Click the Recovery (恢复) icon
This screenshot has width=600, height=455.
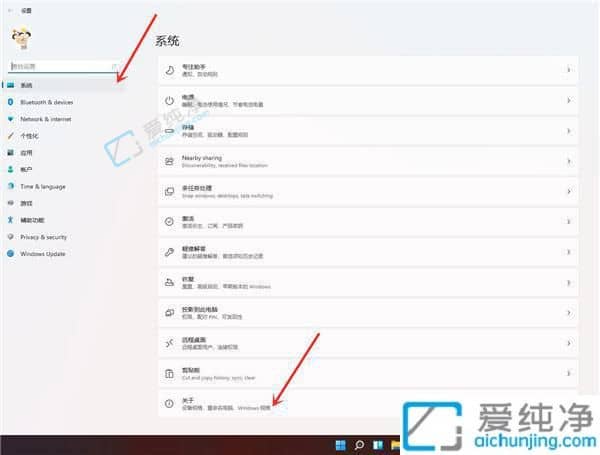click(x=170, y=282)
